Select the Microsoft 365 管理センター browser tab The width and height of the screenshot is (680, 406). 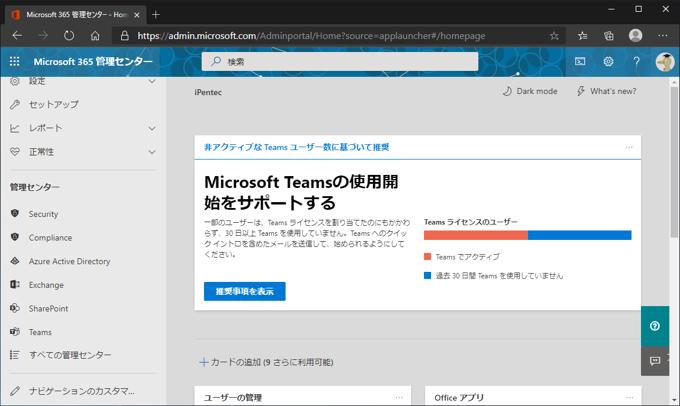tap(76, 15)
